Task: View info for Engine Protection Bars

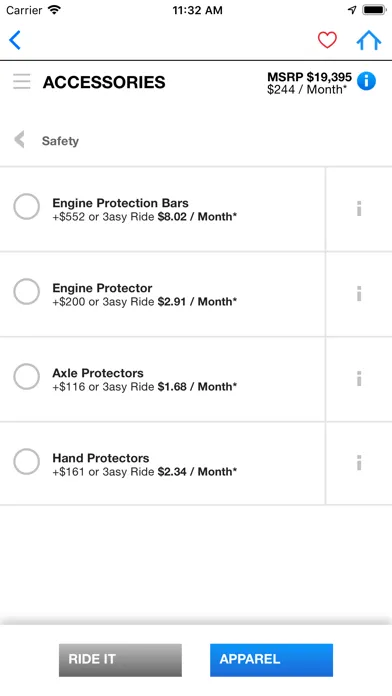Action: pos(359,209)
